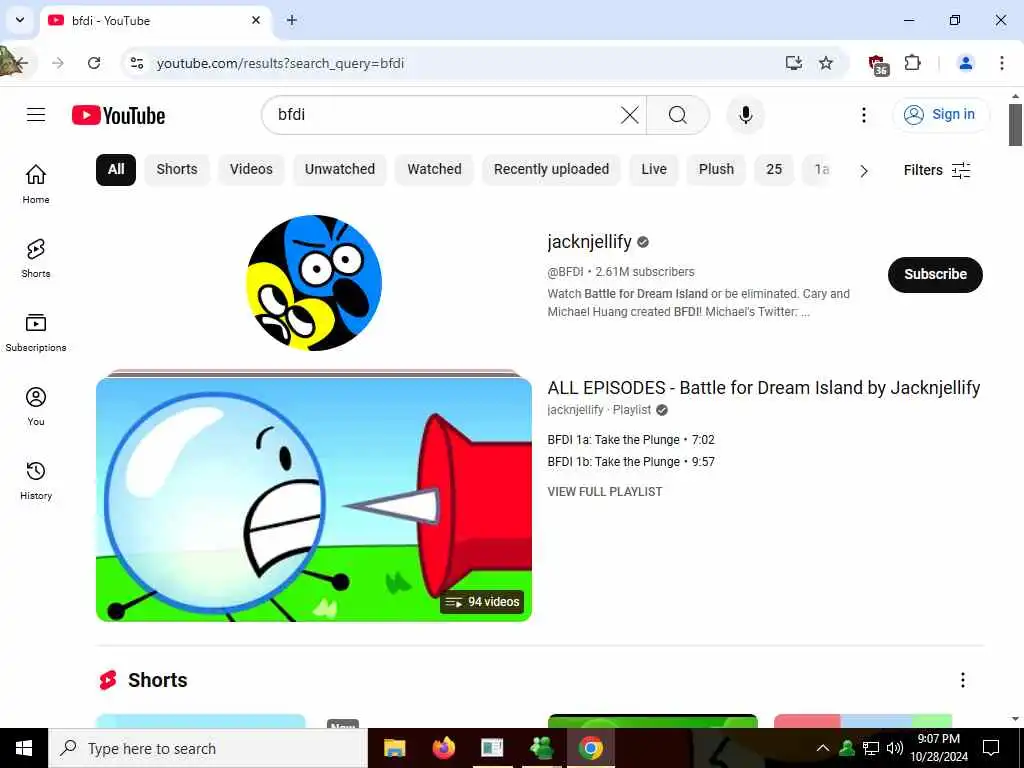Select the Live filter chip

click(654, 170)
